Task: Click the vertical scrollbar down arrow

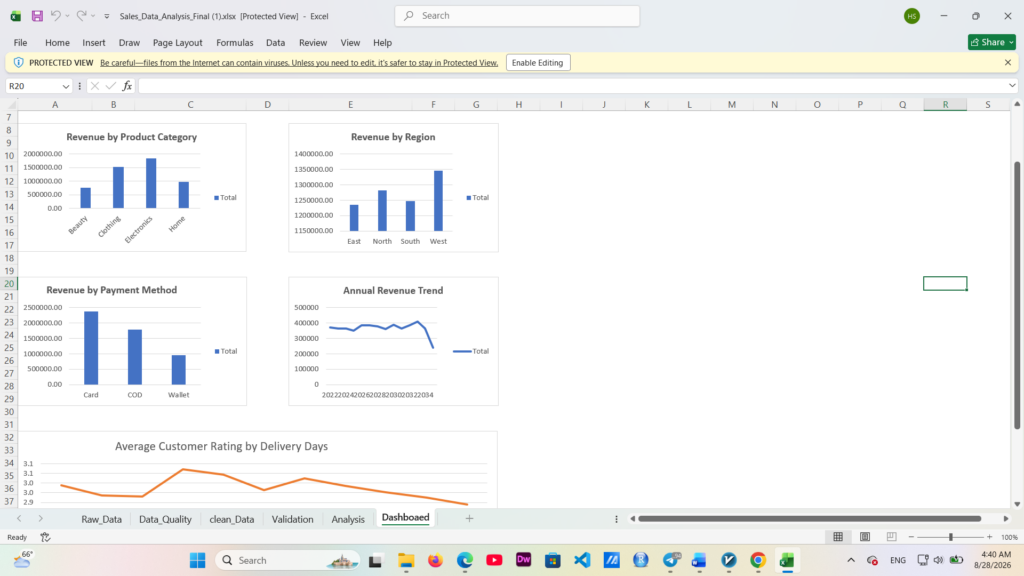Action: click(1017, 504)
